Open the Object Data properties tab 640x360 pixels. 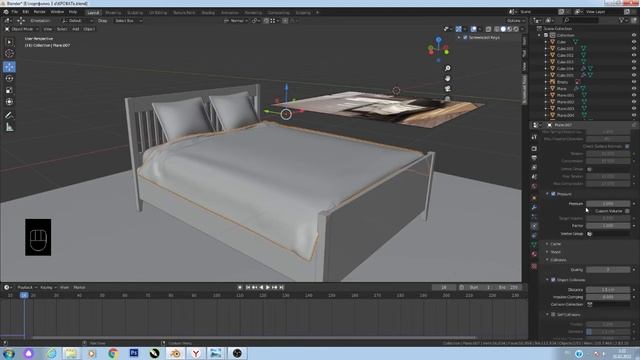click(x=534, y=244)
